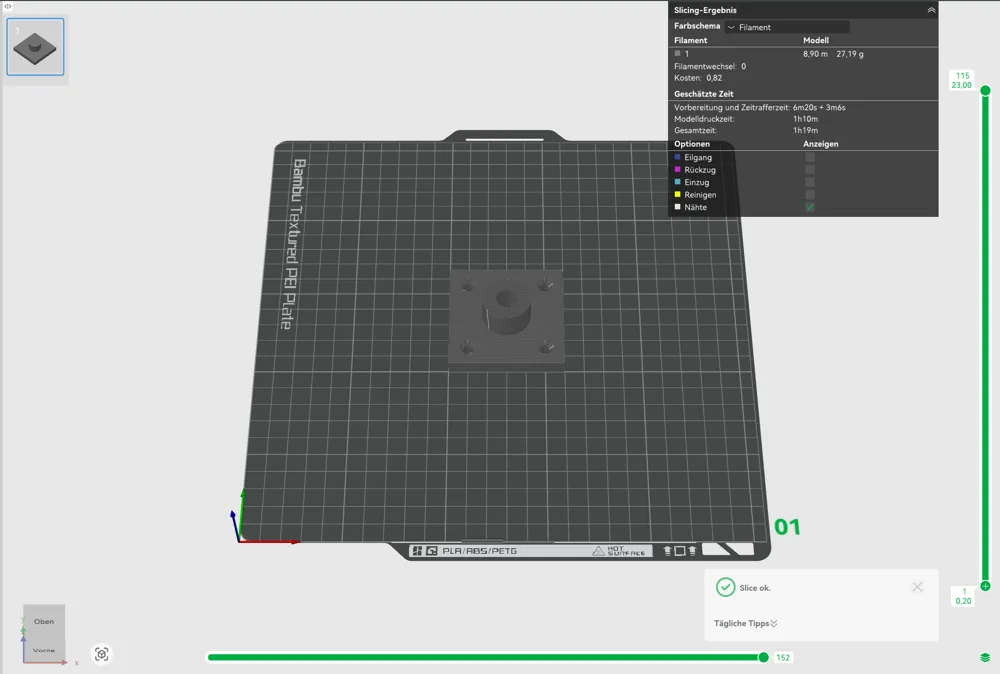Click the Geschätzte Zeit heading
This screenshot has height=674, width=1000.
pyautogui.click(x=703, y=94)
